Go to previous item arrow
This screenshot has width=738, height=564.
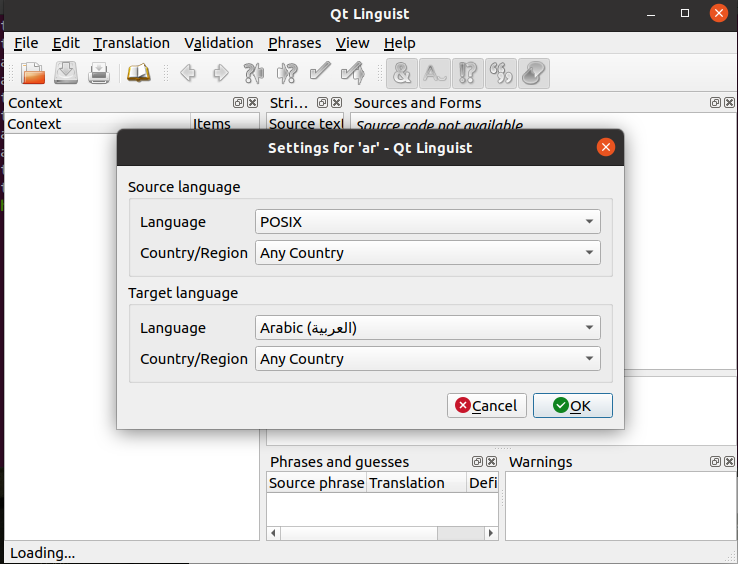[x=188, y=73]
